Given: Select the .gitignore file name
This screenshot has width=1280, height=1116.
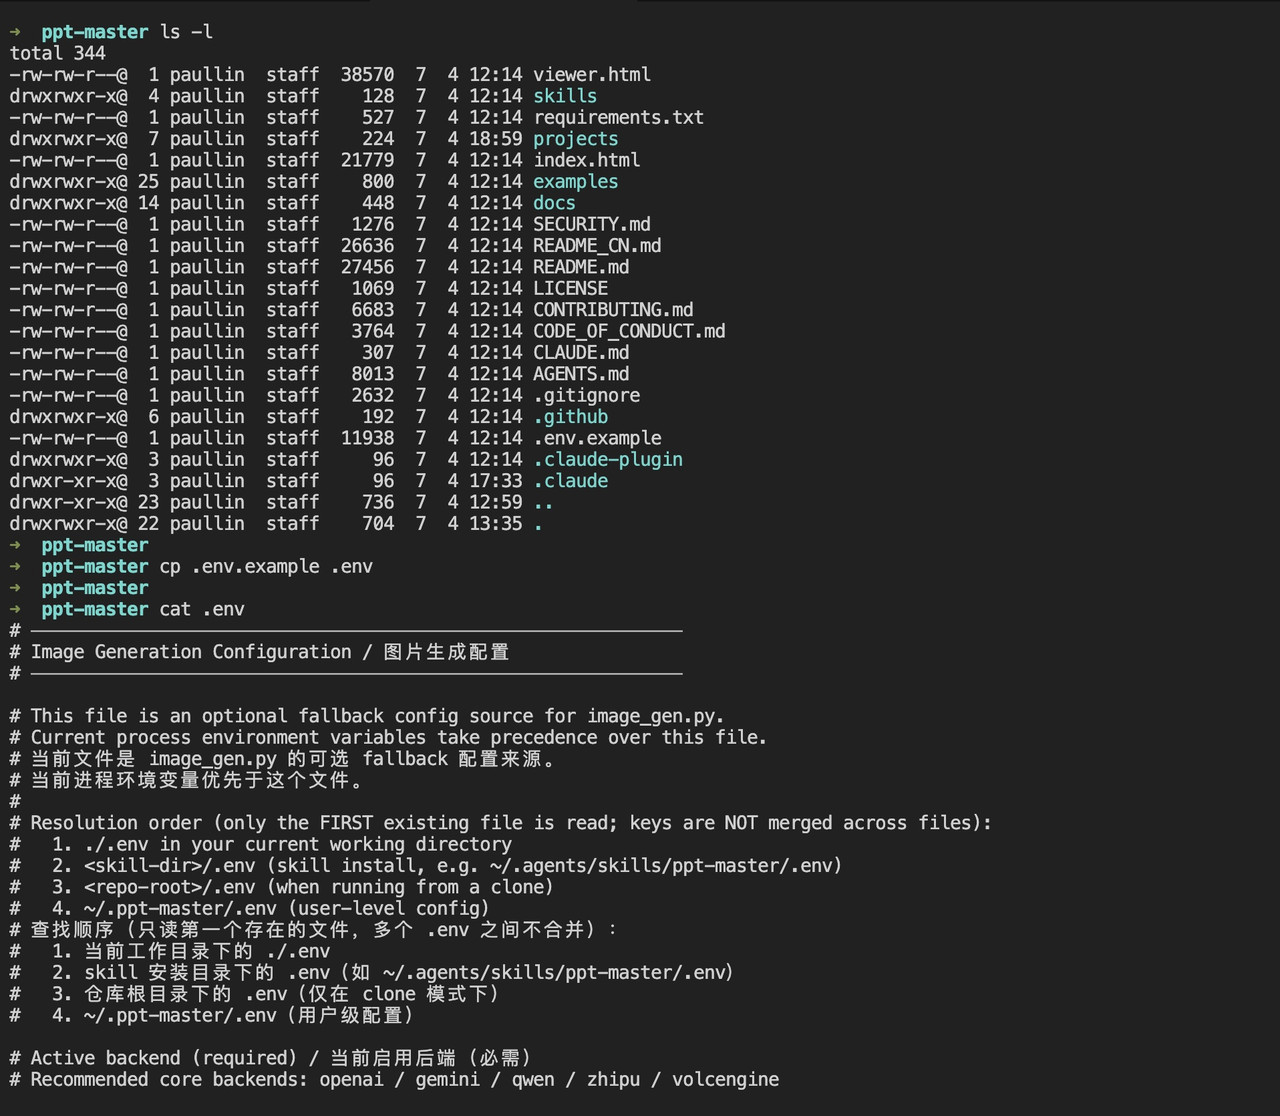Looking at the screenshot, I should point(587,396).
